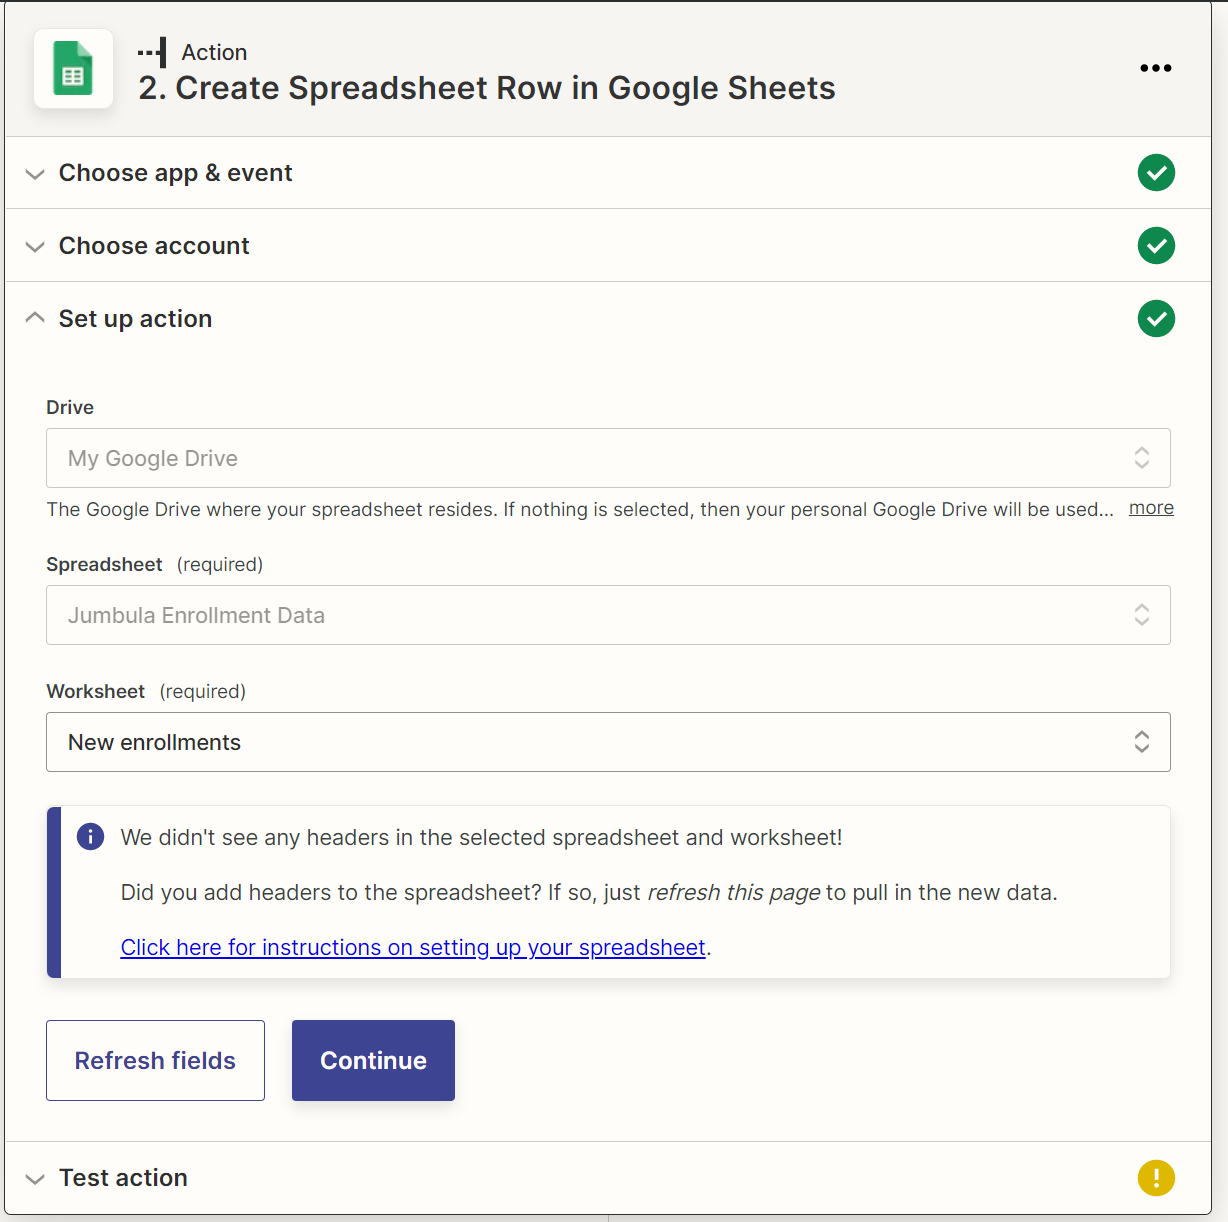
Task: Click the Worksheet field label
Action: pos(96,691)
